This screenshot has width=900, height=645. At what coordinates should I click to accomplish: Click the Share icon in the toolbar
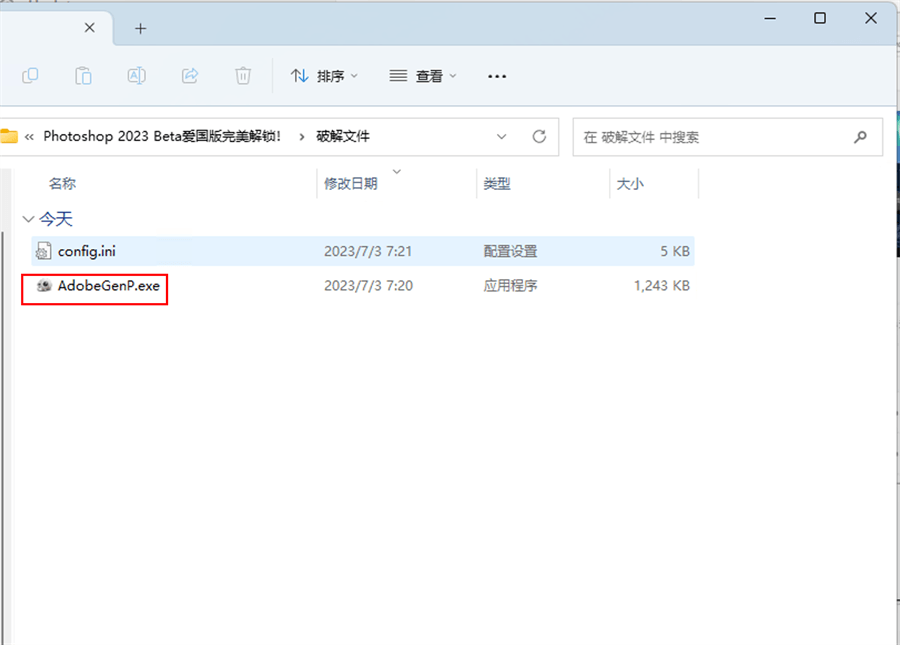point(190,76)
